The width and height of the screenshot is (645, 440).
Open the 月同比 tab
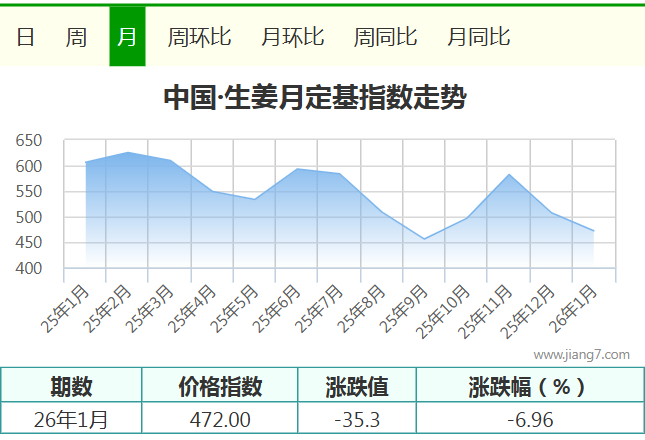point(478,37)
